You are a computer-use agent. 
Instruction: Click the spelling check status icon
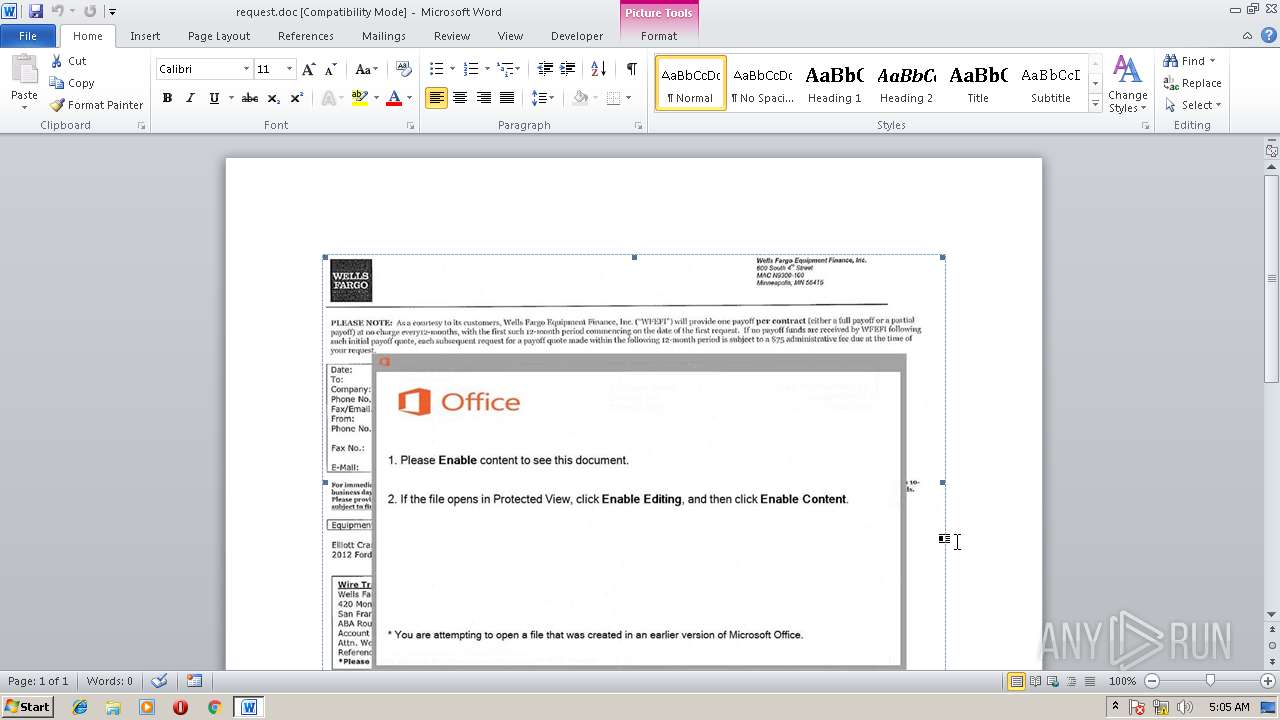158,681
